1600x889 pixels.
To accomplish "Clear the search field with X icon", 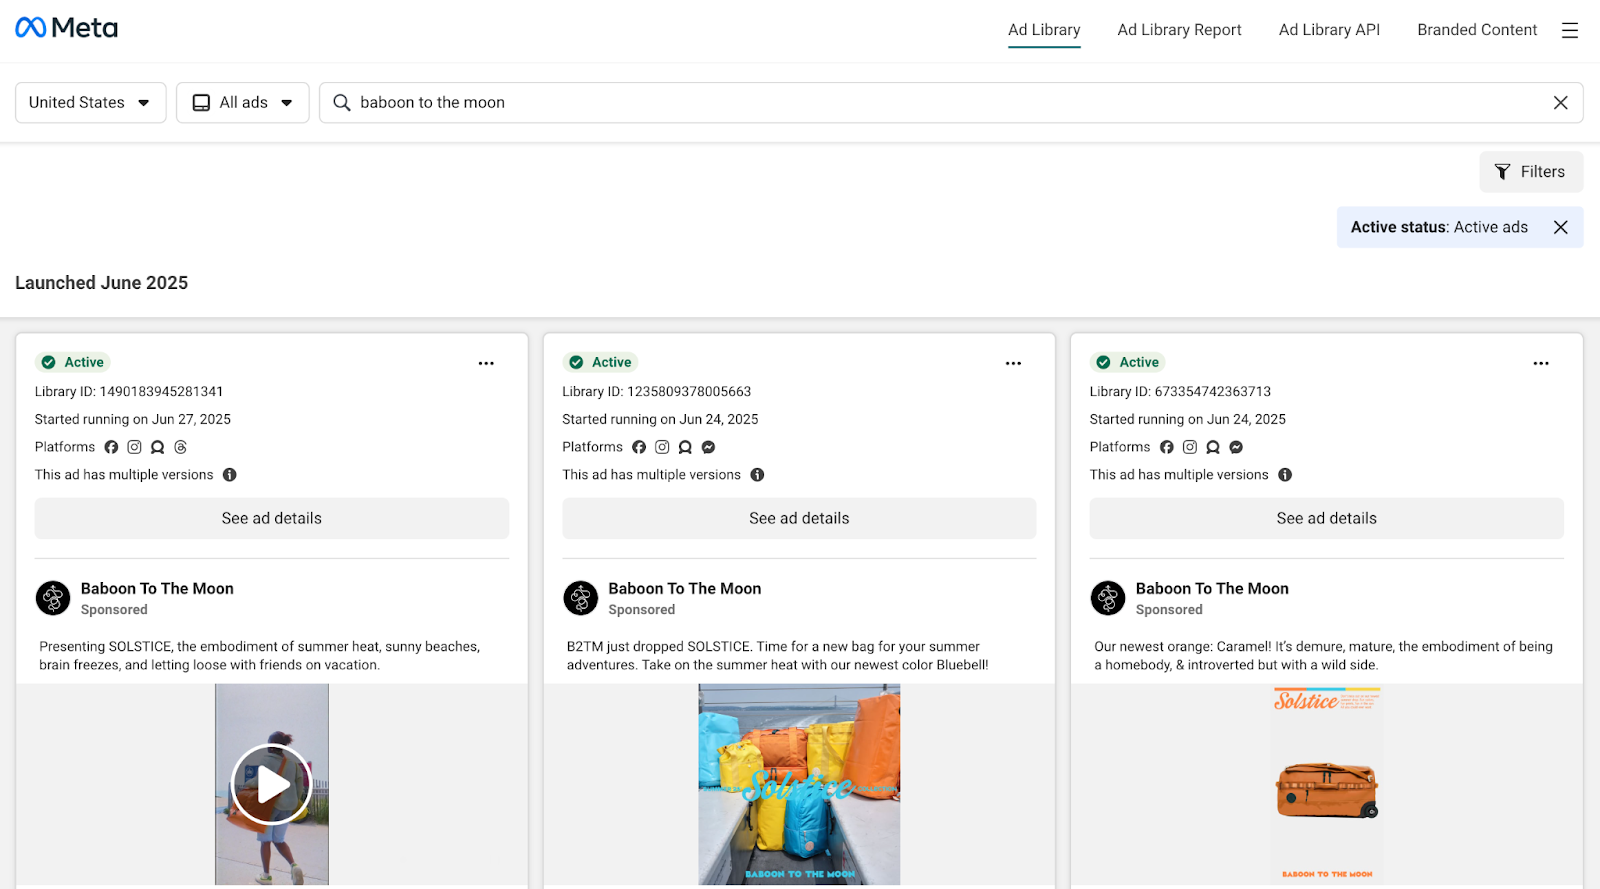I will coord(1560,103).
